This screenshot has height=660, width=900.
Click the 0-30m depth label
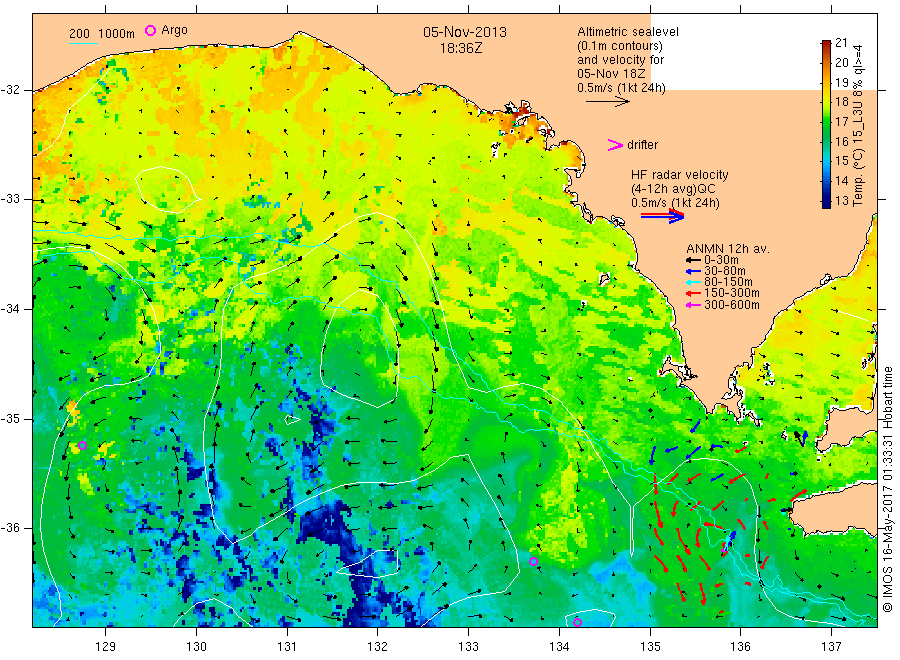[x=721, y=260]
